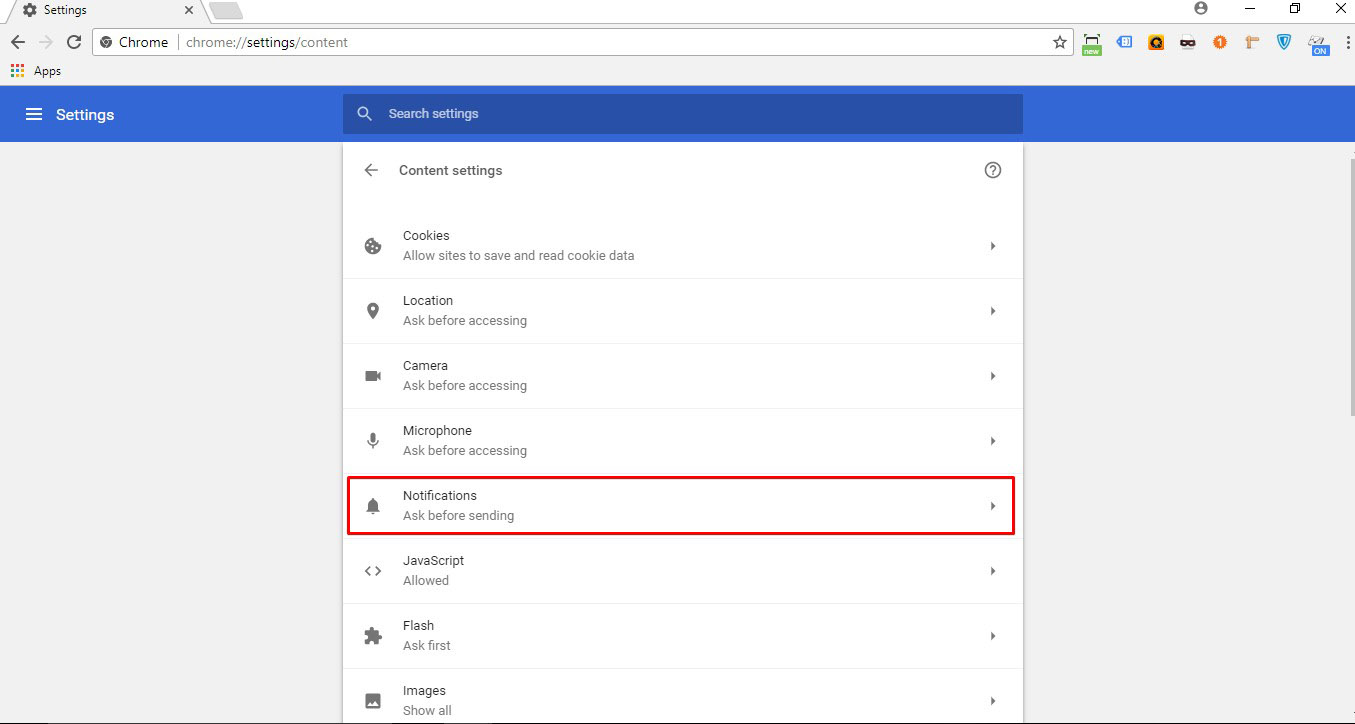
Task: Switch to the Settings browser tab
Action: 90,10
